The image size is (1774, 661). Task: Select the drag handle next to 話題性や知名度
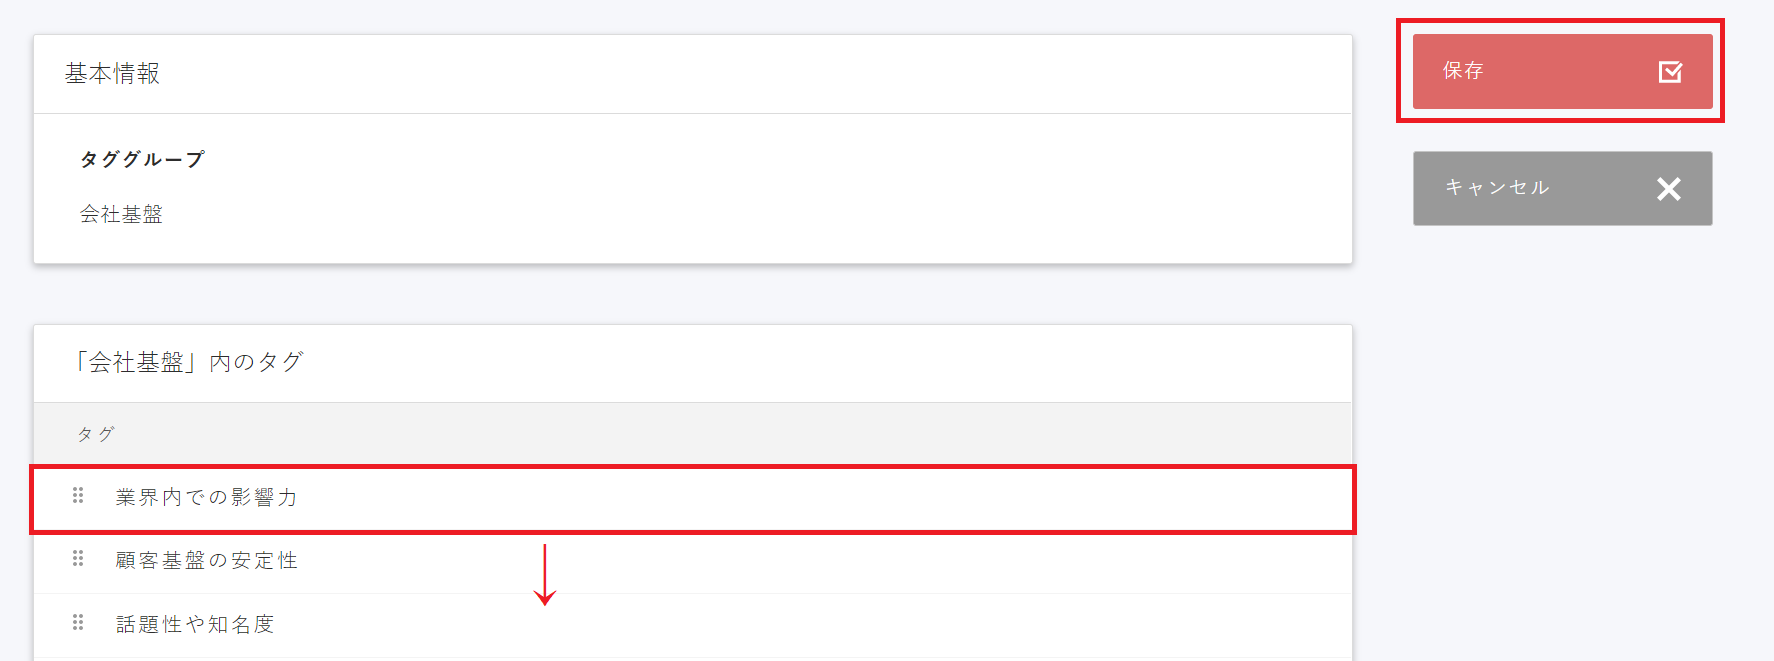(x=78, y=623)
